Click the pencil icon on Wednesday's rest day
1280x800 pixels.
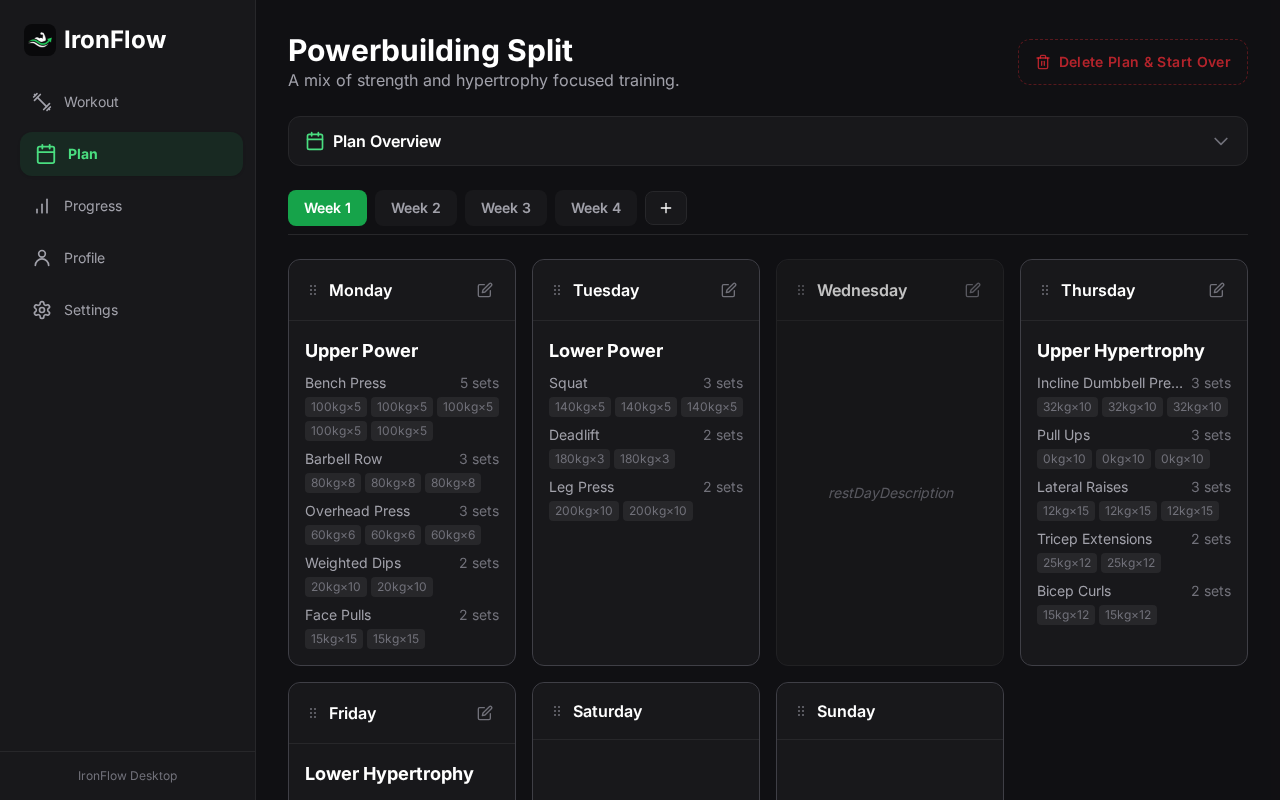coord(972,289)
